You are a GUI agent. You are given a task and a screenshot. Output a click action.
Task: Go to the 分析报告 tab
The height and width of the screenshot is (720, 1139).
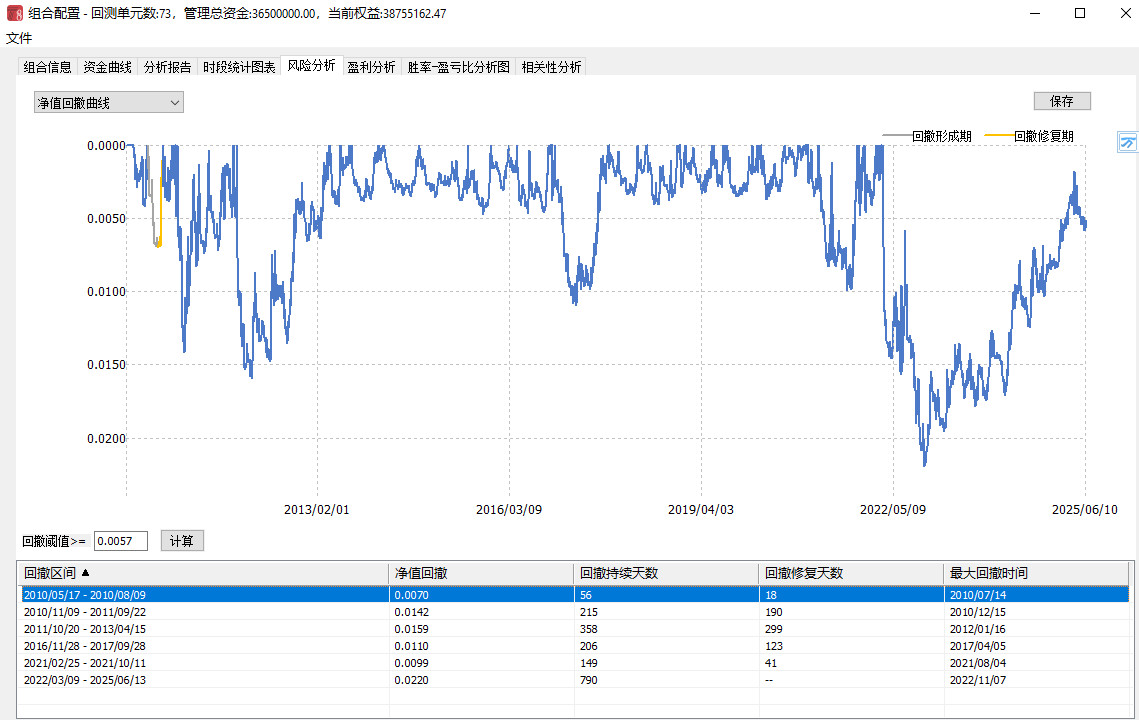[x=167, y=67]
